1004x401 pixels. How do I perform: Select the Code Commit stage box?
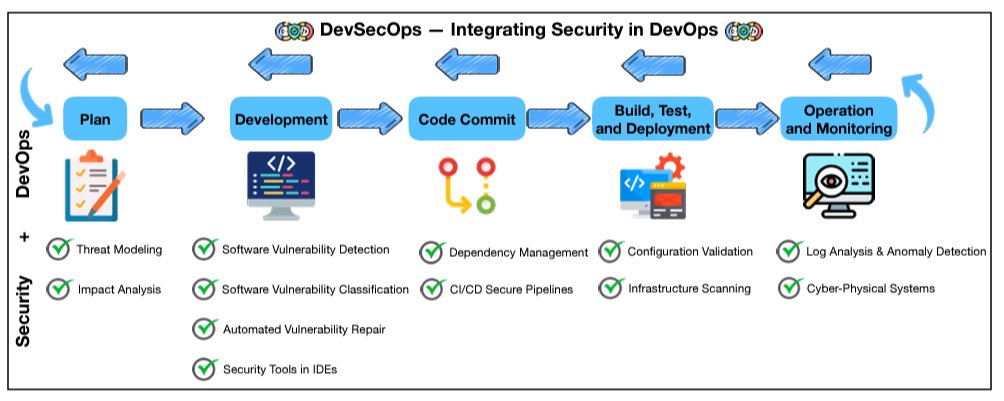click(467, 119)
